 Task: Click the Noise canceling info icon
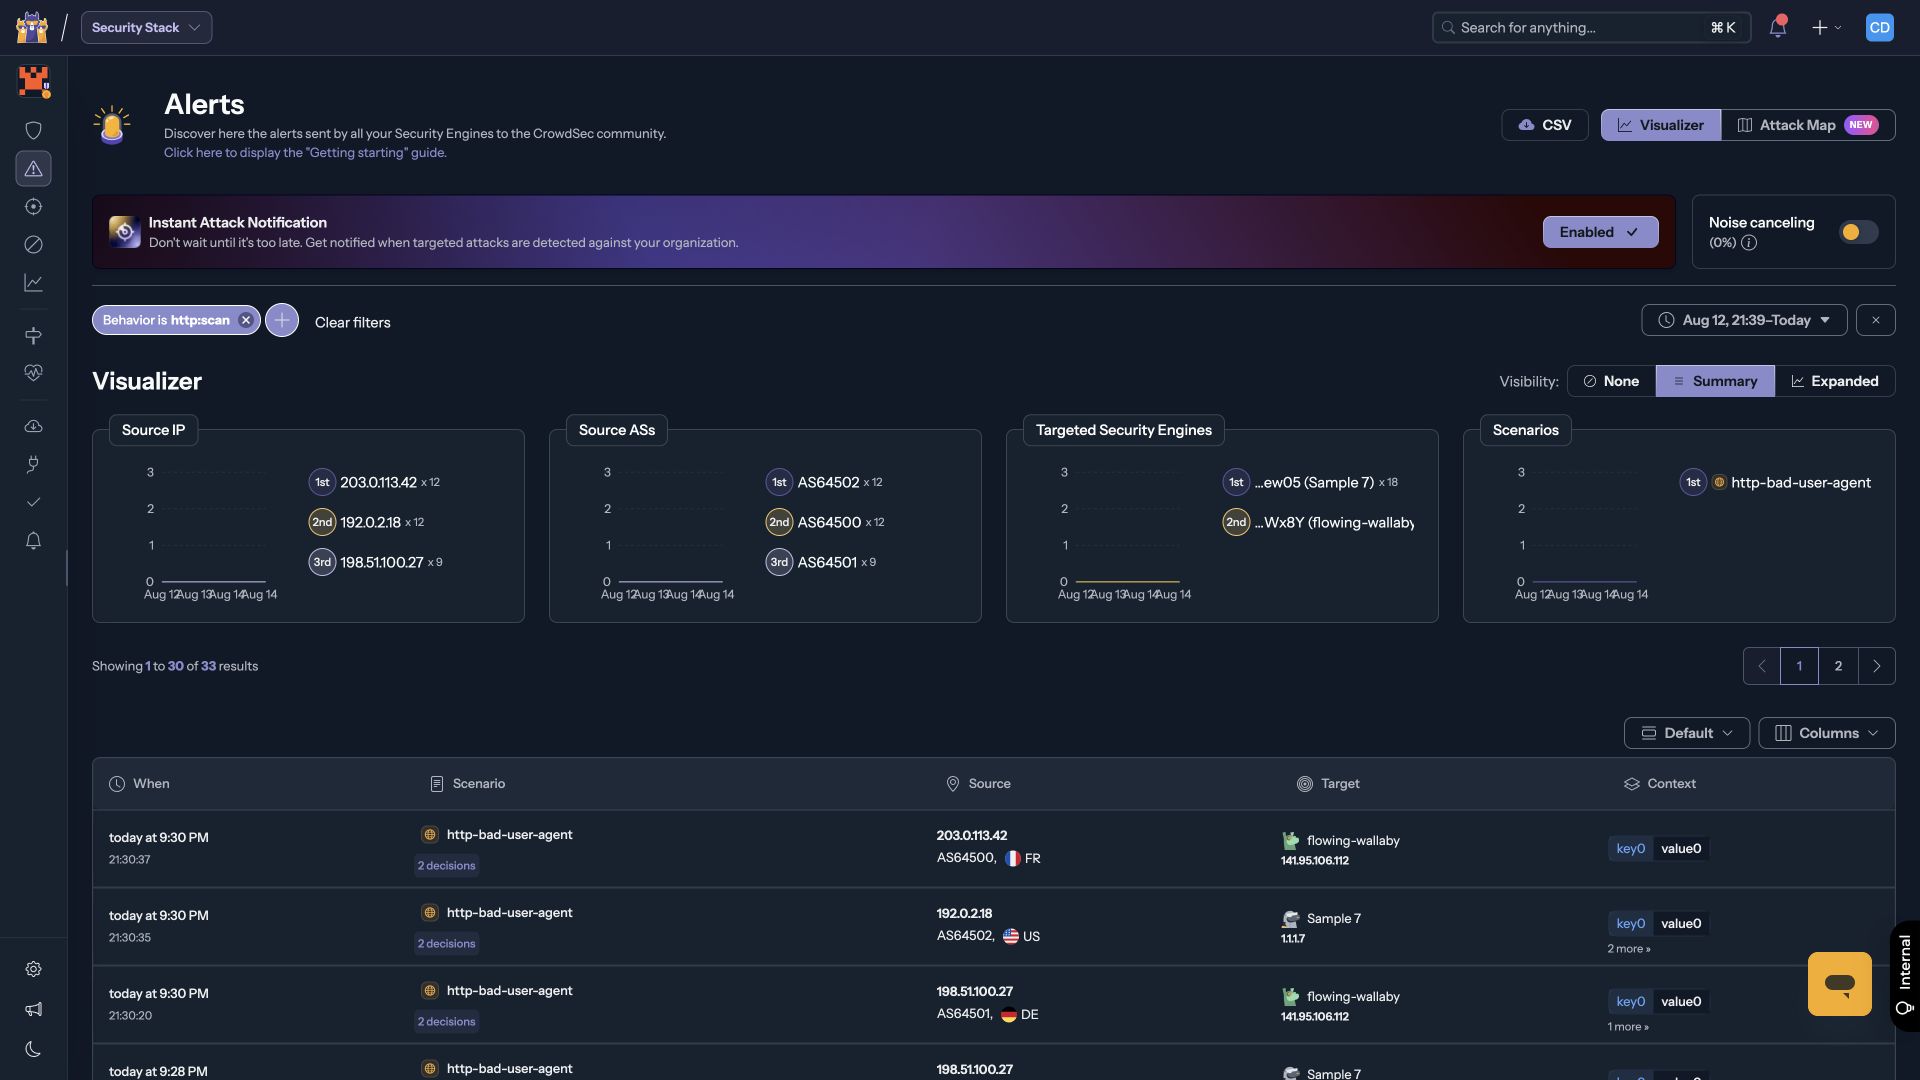pyautogui.click(x=1748, y=243)
